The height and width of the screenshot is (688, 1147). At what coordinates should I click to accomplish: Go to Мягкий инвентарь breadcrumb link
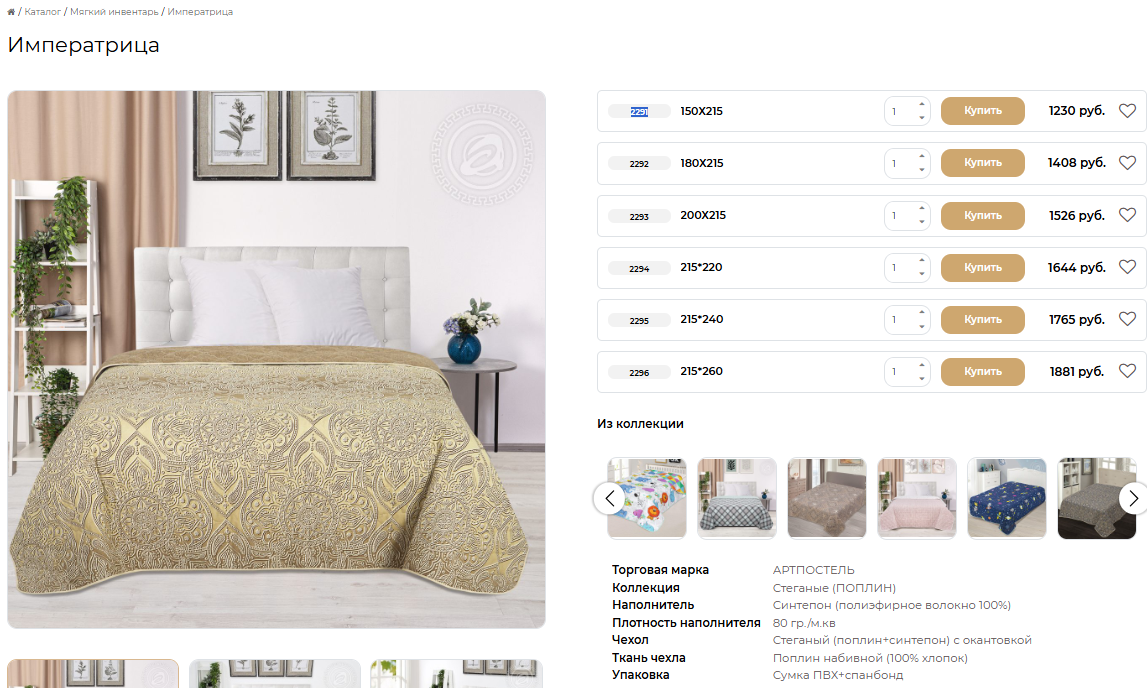click(x=114, y=12)
